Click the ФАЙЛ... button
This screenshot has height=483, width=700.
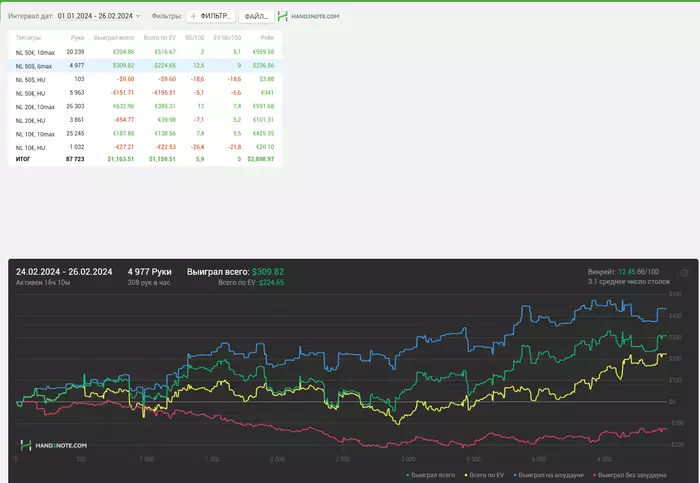256,17
